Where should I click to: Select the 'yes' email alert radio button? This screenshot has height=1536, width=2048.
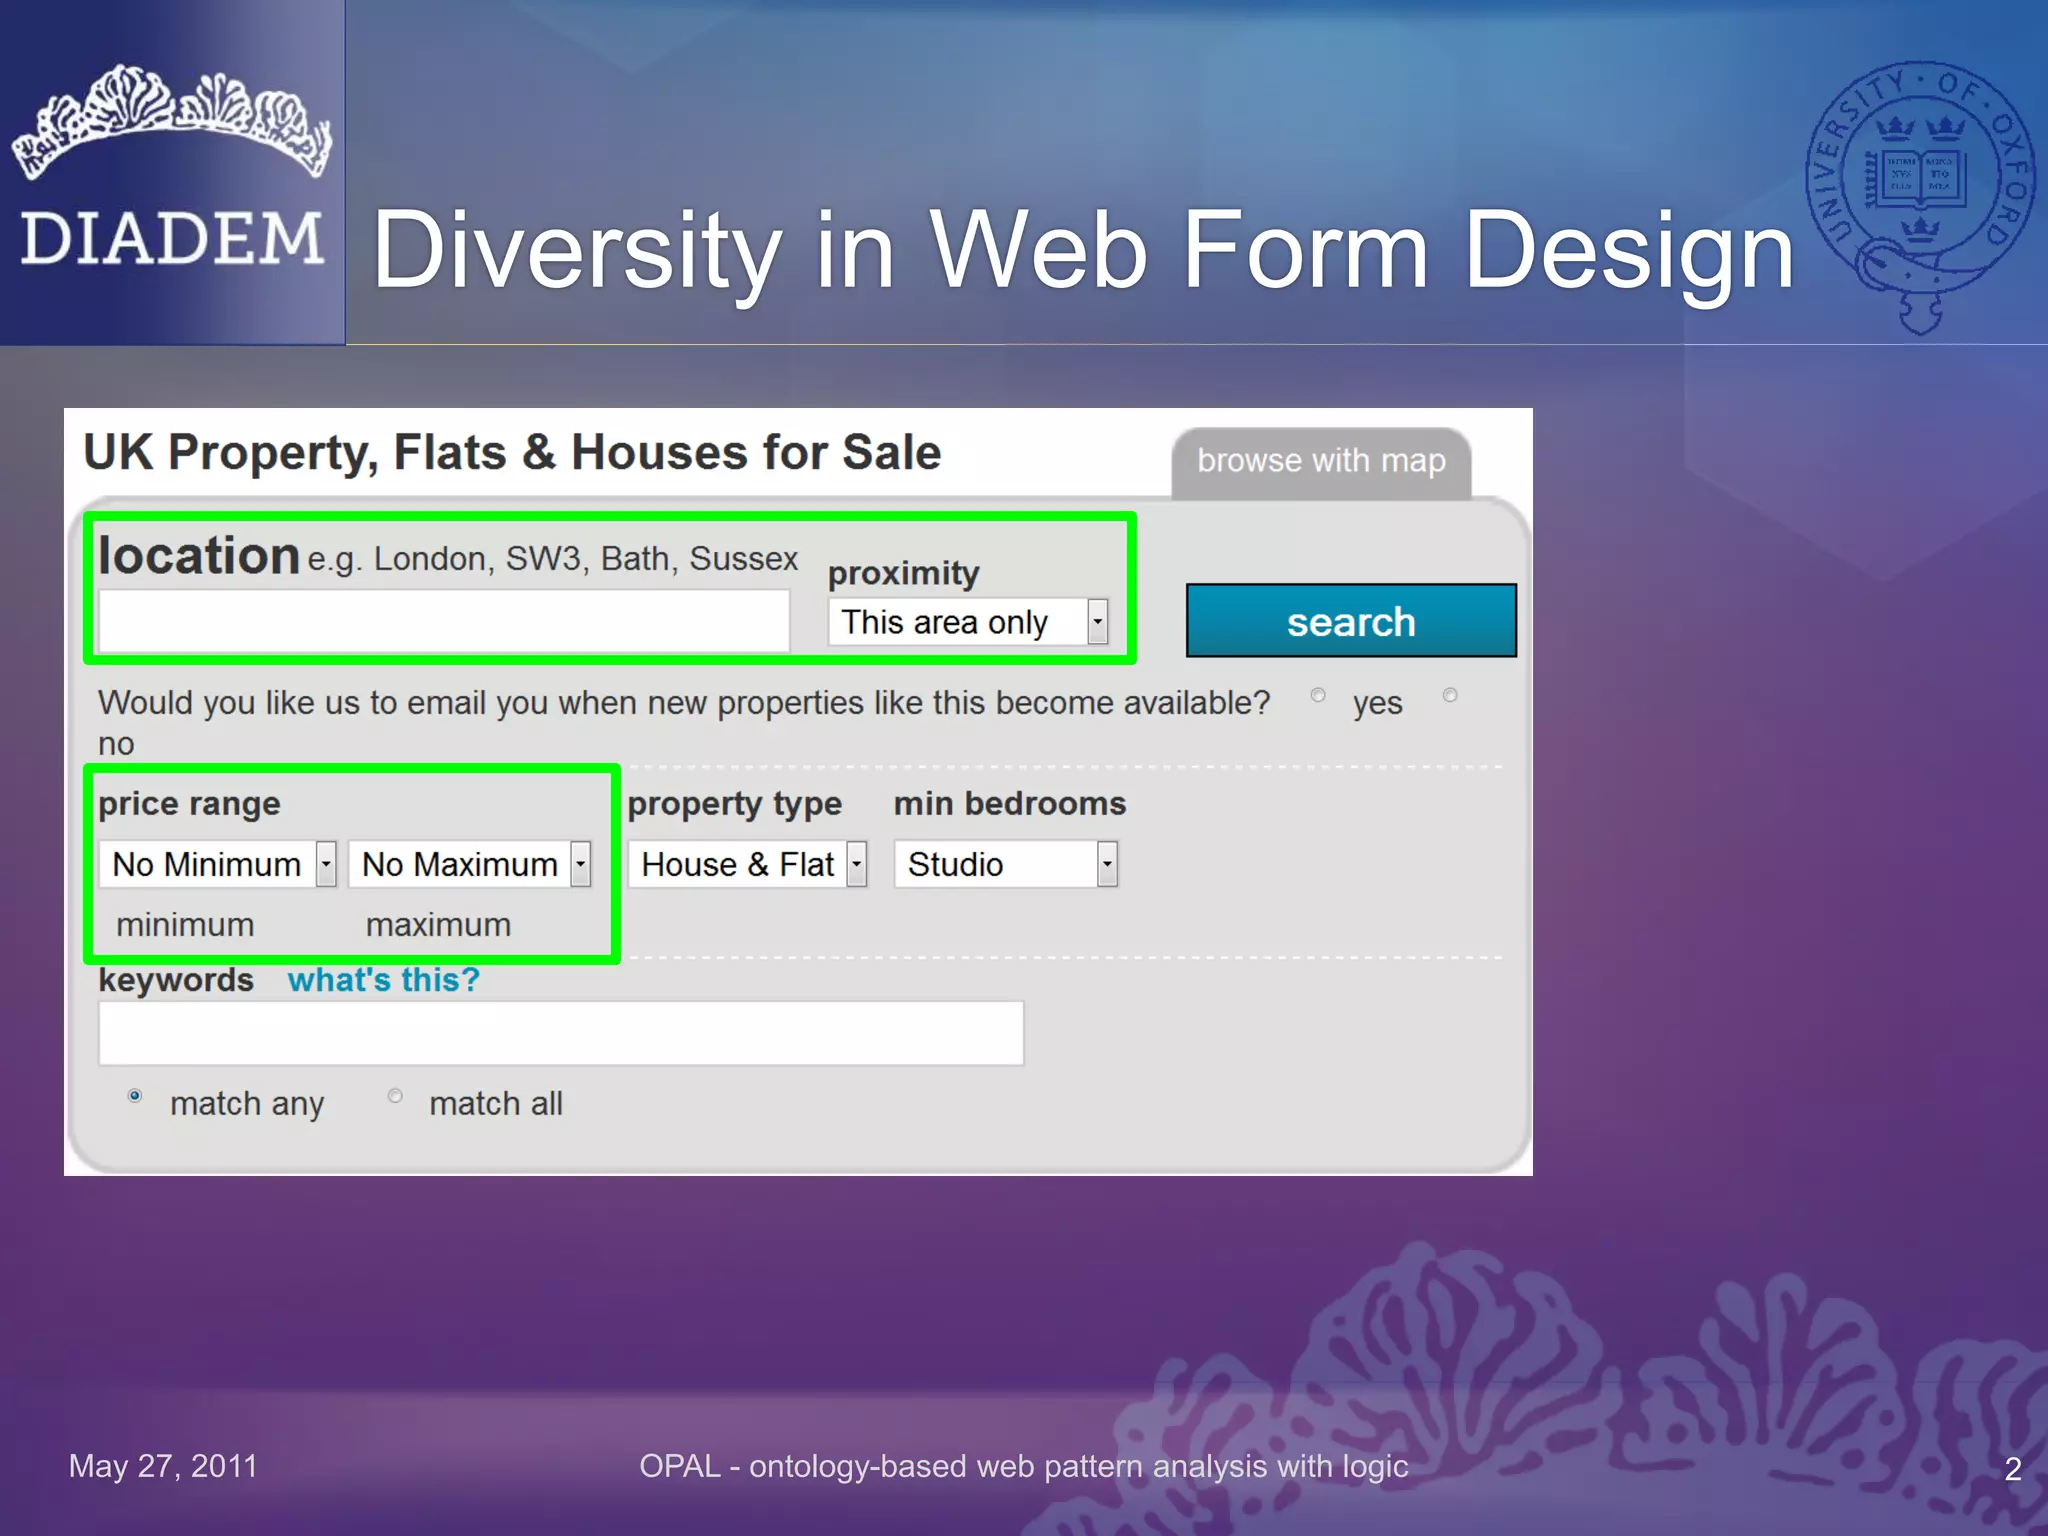(1318, 695)
